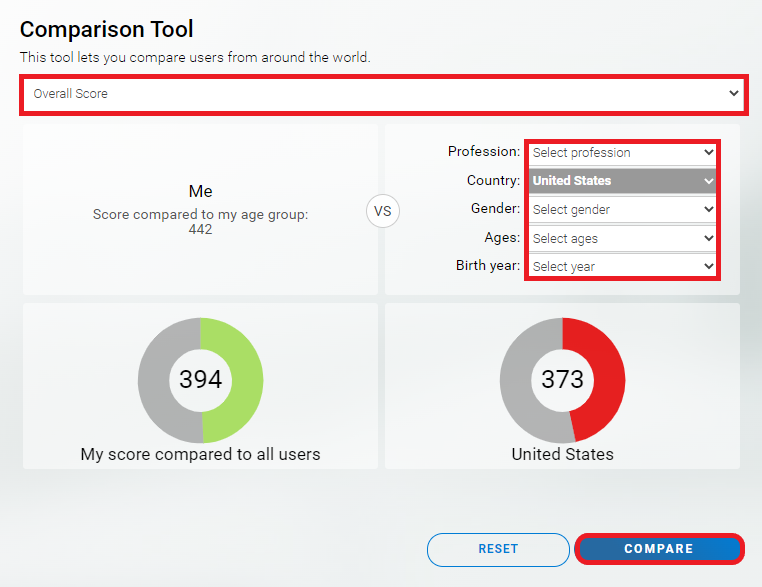Click the "Me" label in left panel
The height and width of the screenshot is (587, 762).
point(200,191)
